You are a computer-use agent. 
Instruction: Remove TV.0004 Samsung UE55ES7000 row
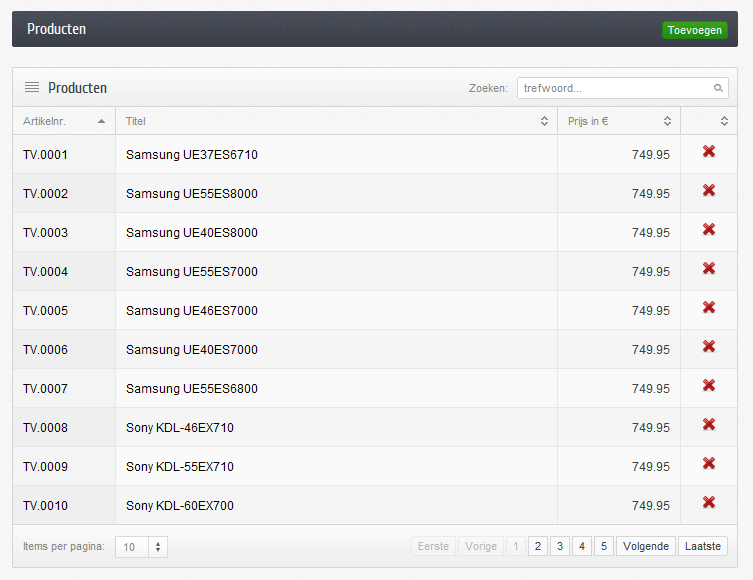[x=709, y=268]
